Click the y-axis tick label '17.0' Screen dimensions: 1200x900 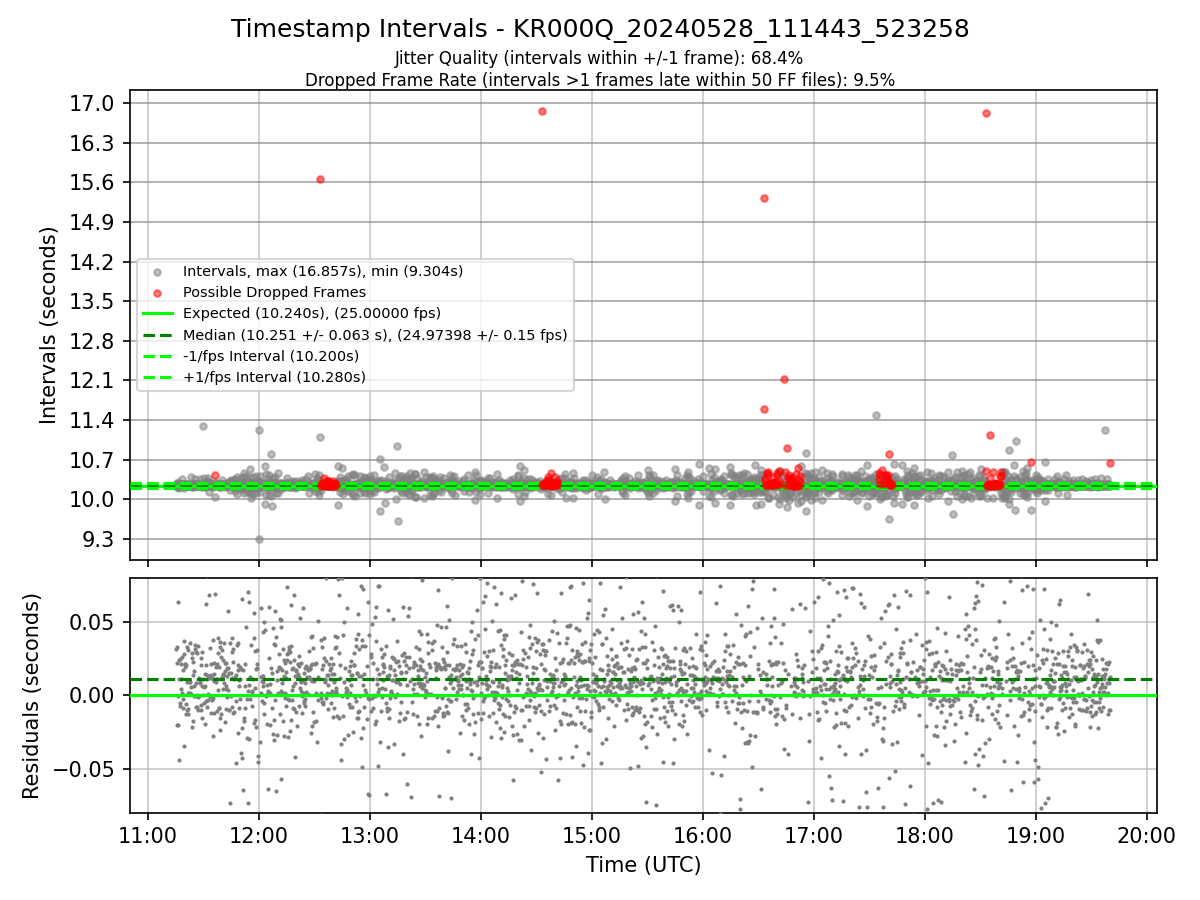pyautogui.click(x=93, y=104)
